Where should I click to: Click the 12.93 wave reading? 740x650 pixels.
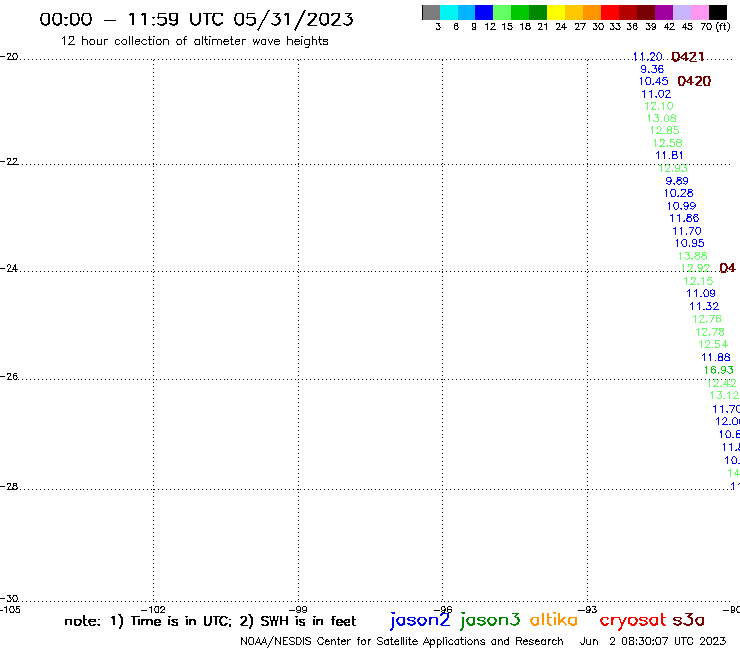coord(673,168)
